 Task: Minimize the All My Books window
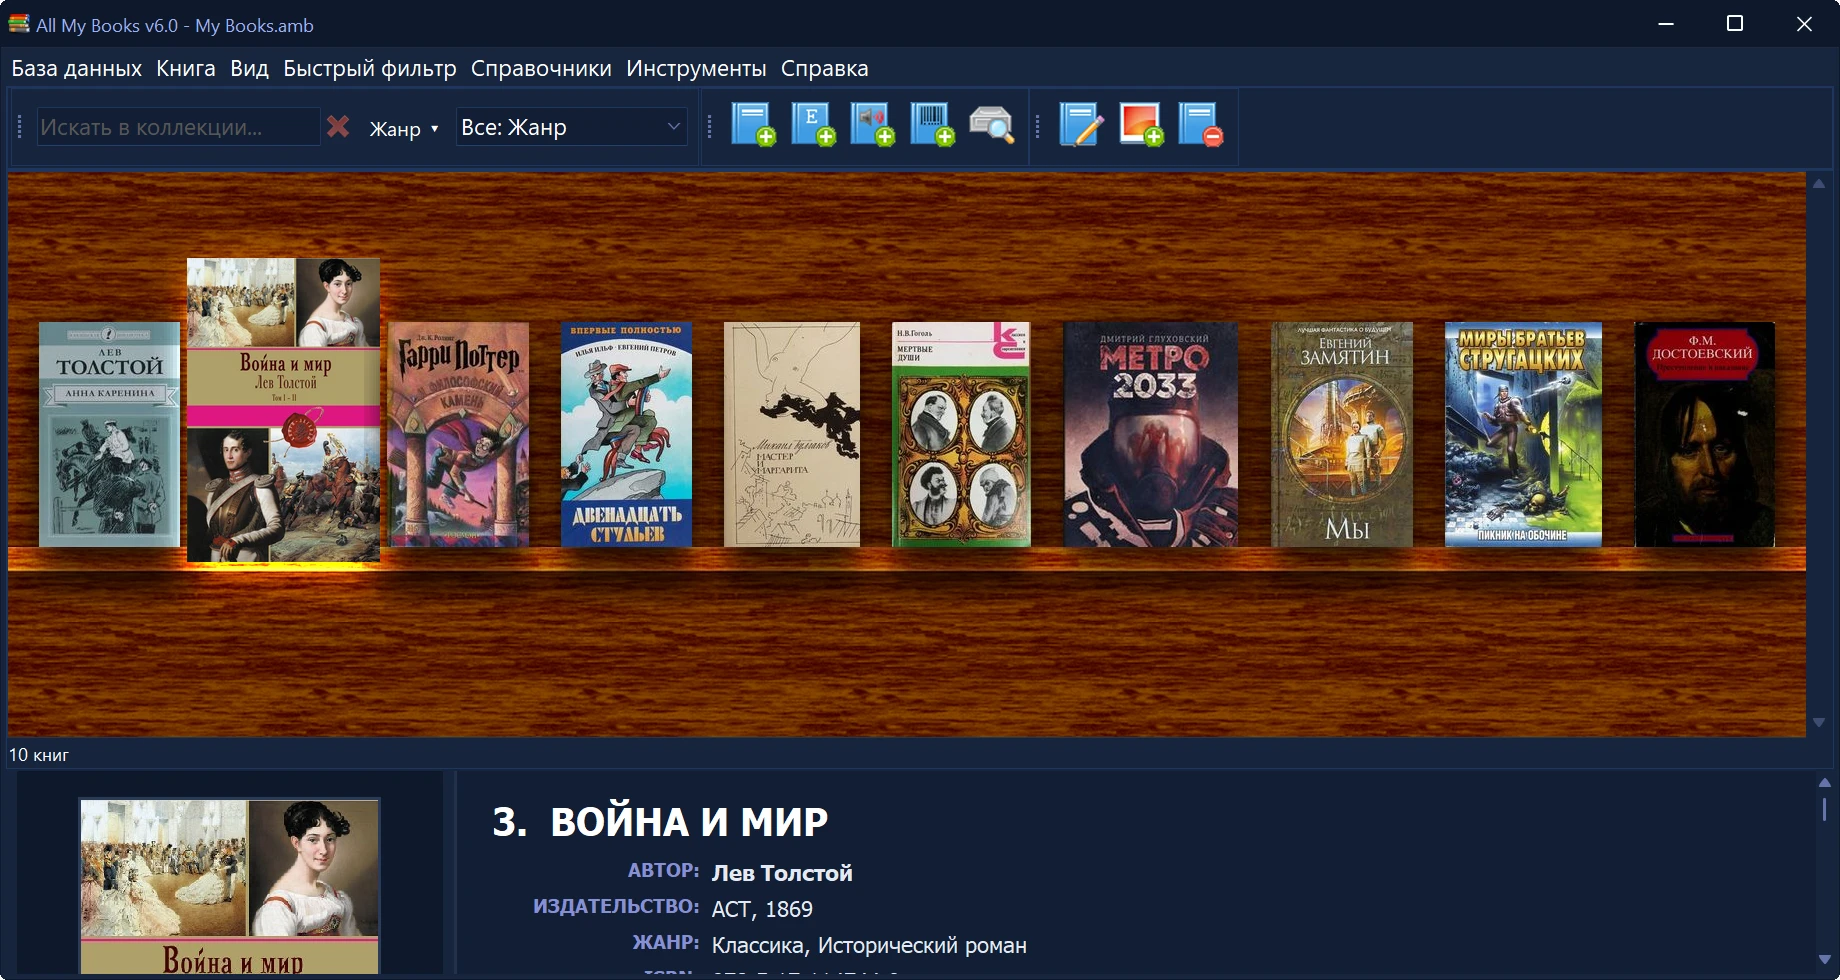pos(1666,24)
